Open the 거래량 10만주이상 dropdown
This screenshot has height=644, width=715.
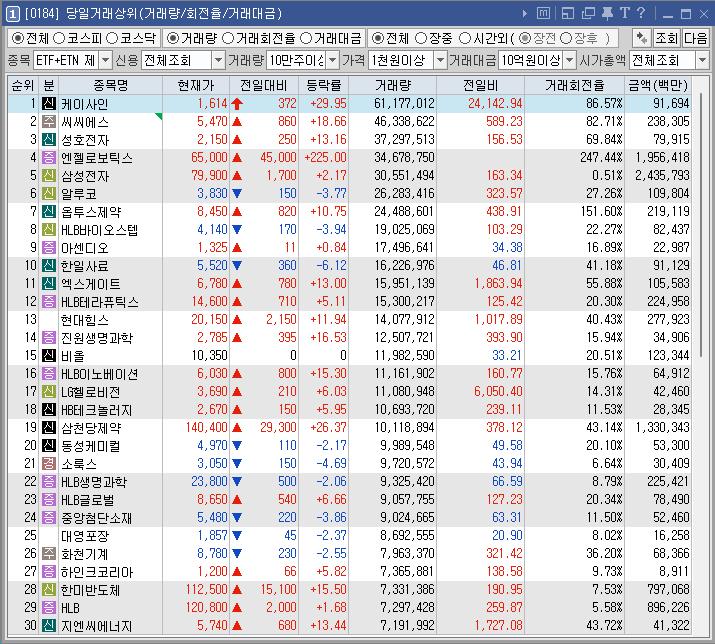[333, 60]
